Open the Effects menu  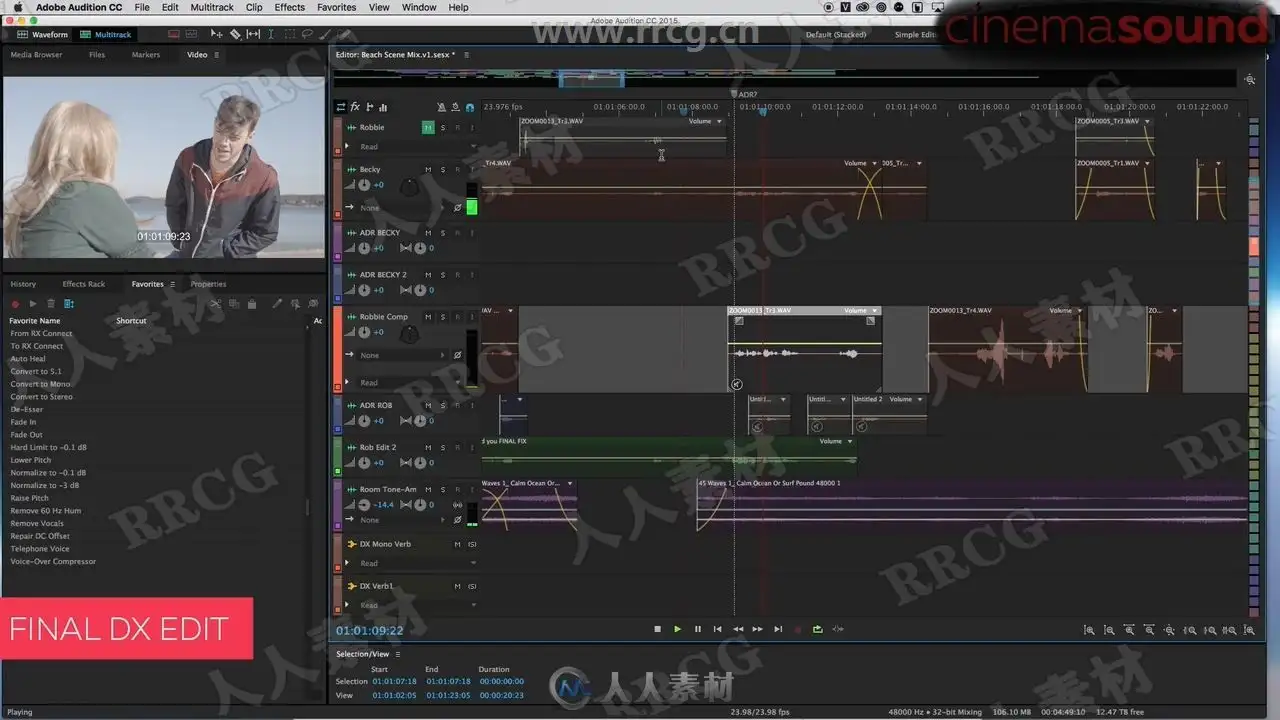(x=290, y=7)
